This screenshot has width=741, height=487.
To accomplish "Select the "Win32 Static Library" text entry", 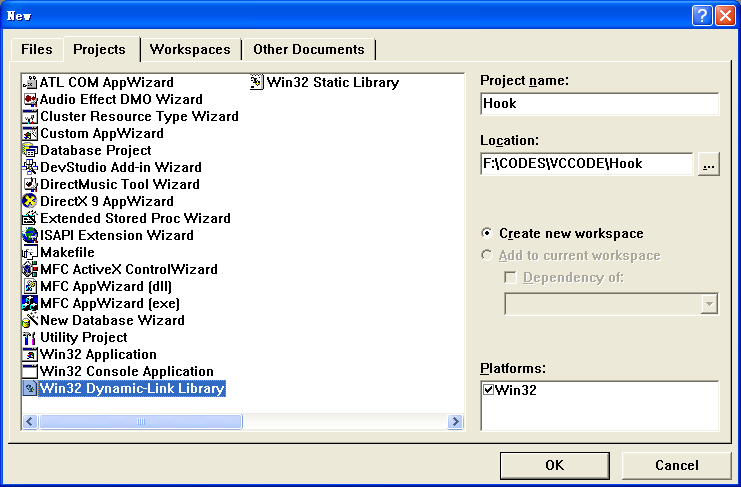I will pyautogui.click(x=333, y=82).
